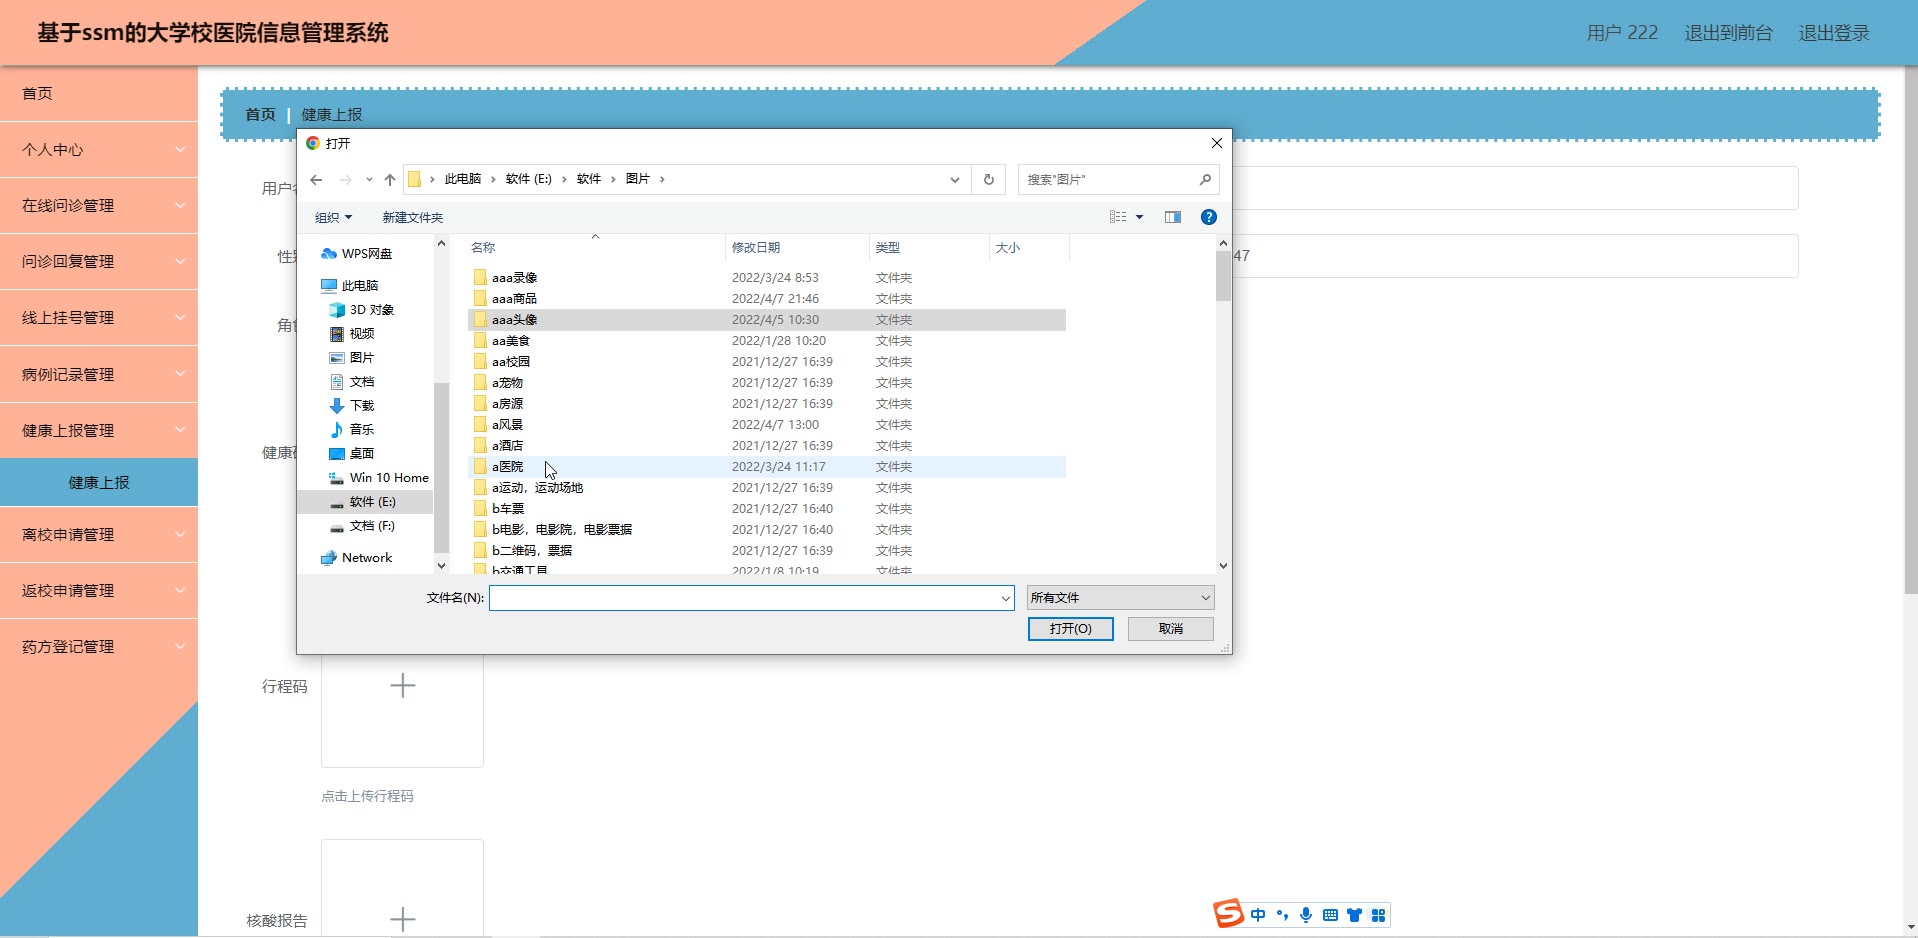Screen dimensions: 1918x938
Task: Open the 首页 sidebar item
Action: point(99,94)
